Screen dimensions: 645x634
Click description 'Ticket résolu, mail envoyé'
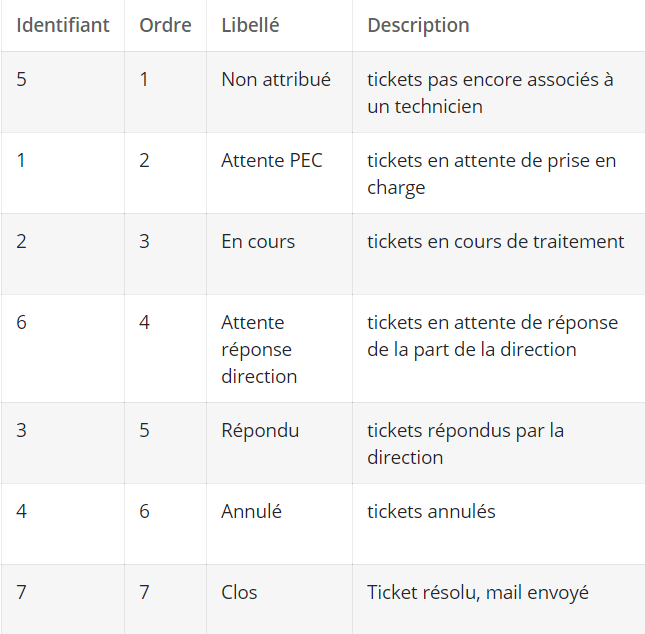(478, 593)
